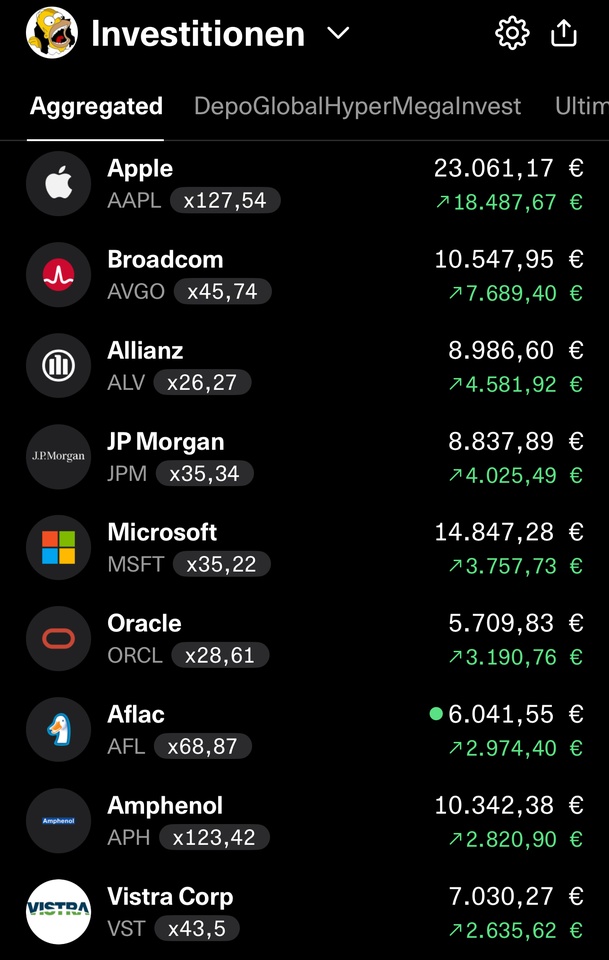Tap Broadcom gain amount 7.689,40 €
The width and height of the screenshot is (609, 960).
[x=516, y=293]
